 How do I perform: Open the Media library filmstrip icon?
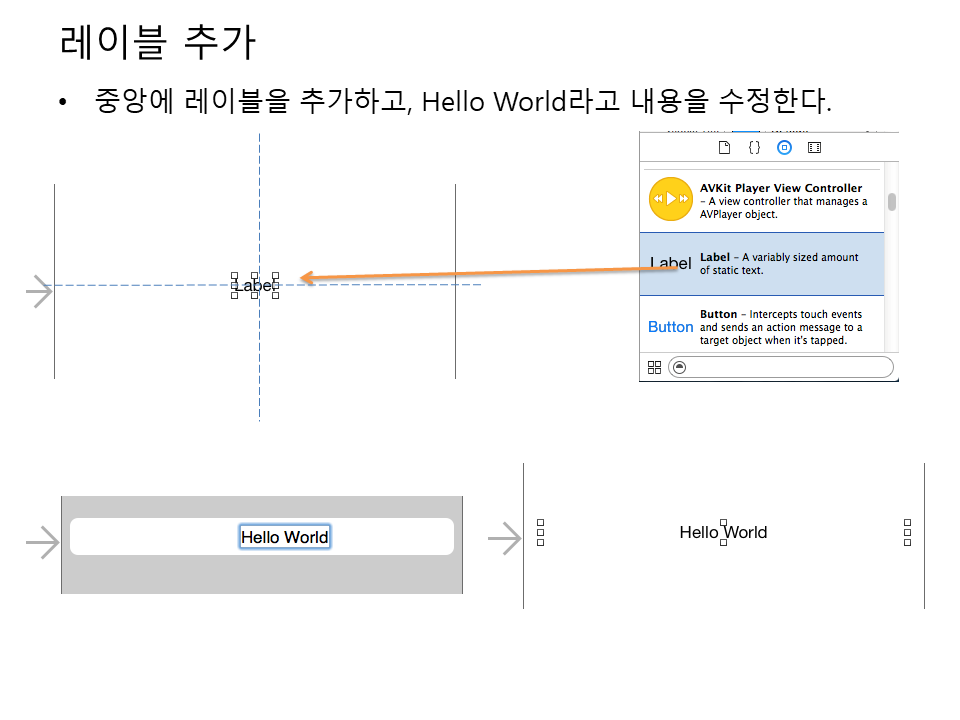814,147
